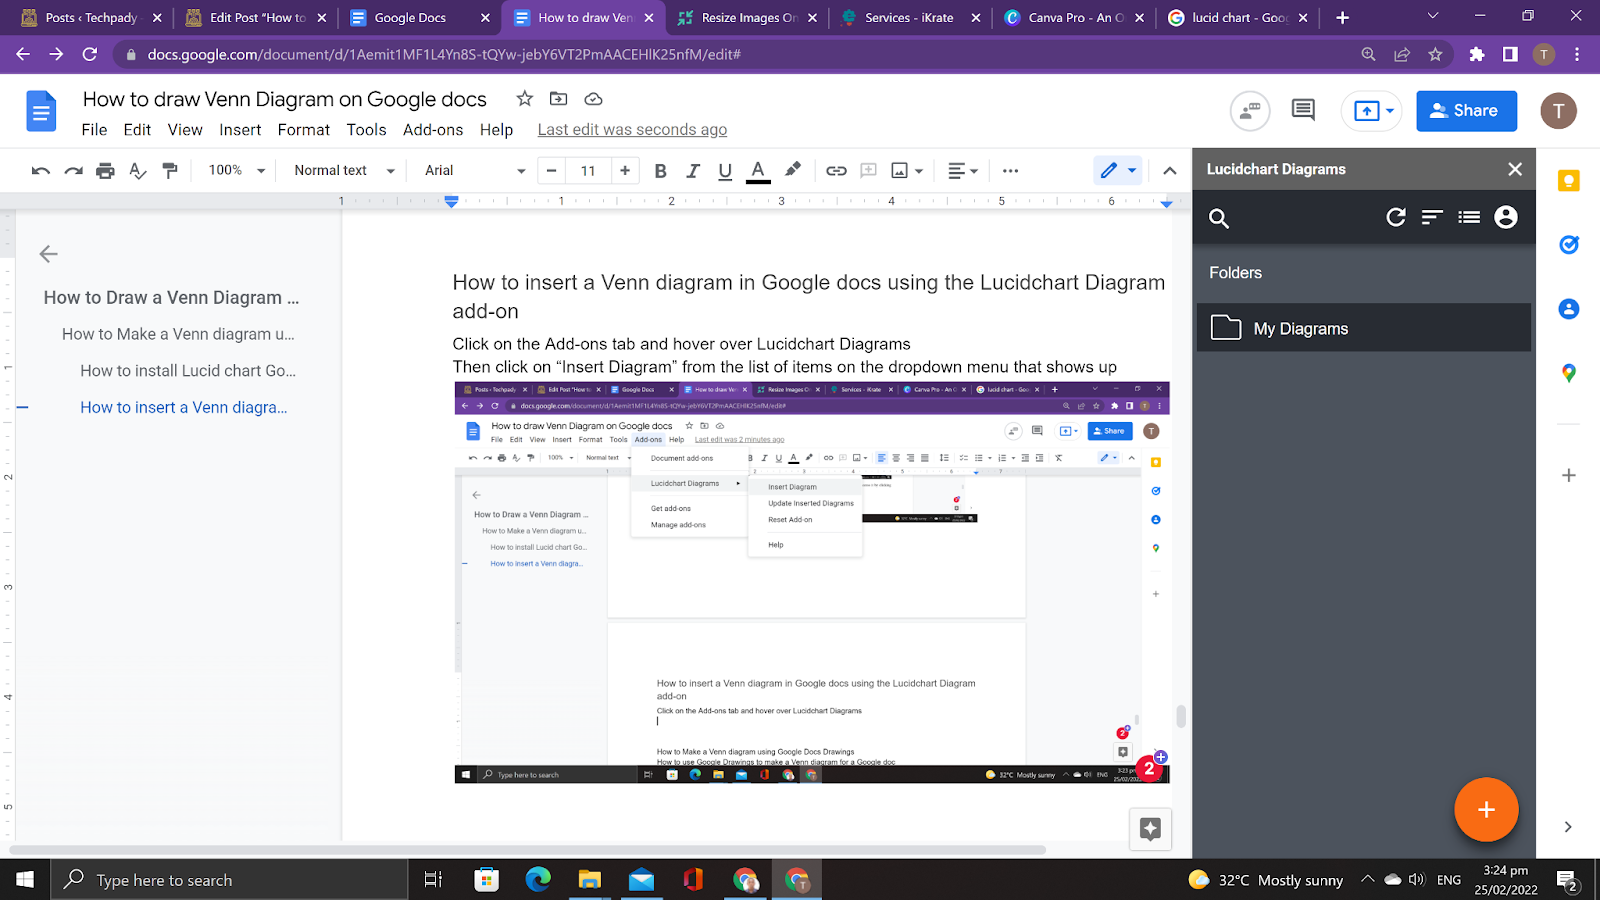
Task: Open the present to meeting dropdown
Action: coord(1373,111)
